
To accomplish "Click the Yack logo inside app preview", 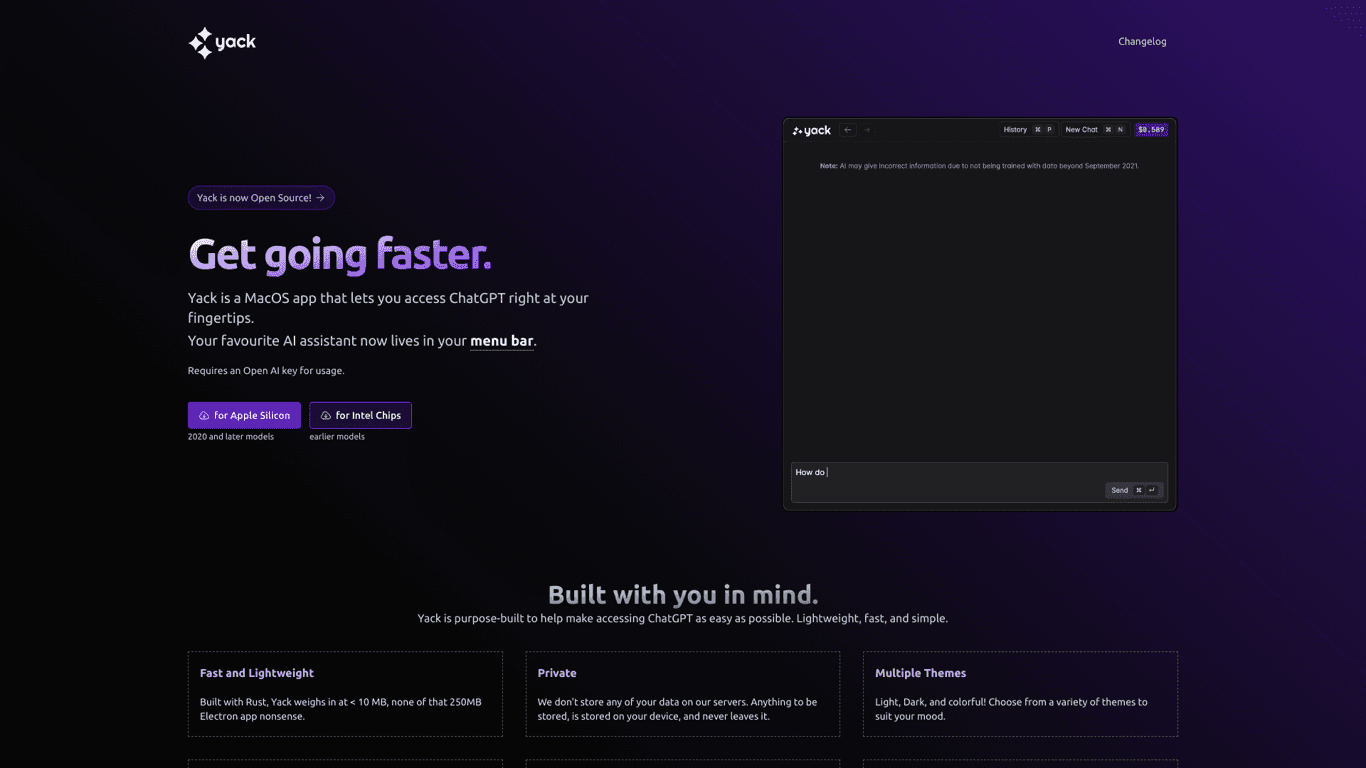I will click(x=812, y=130).
